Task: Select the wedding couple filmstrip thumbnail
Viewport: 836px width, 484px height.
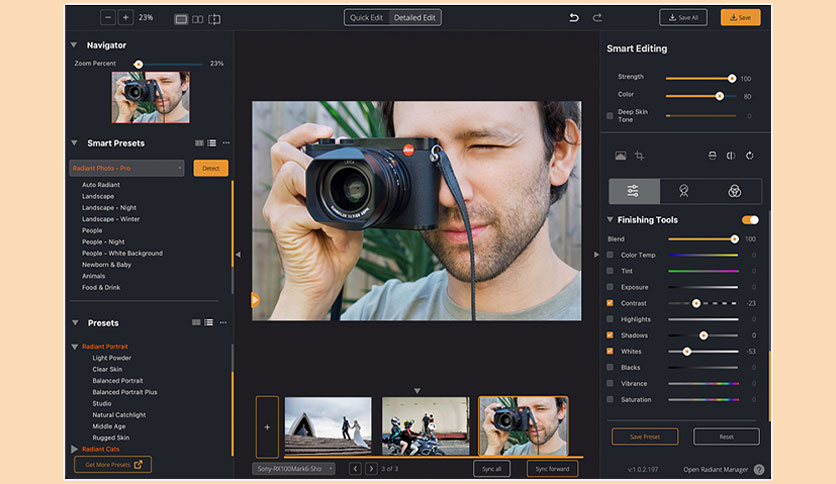Action: [x=328, y=425]
